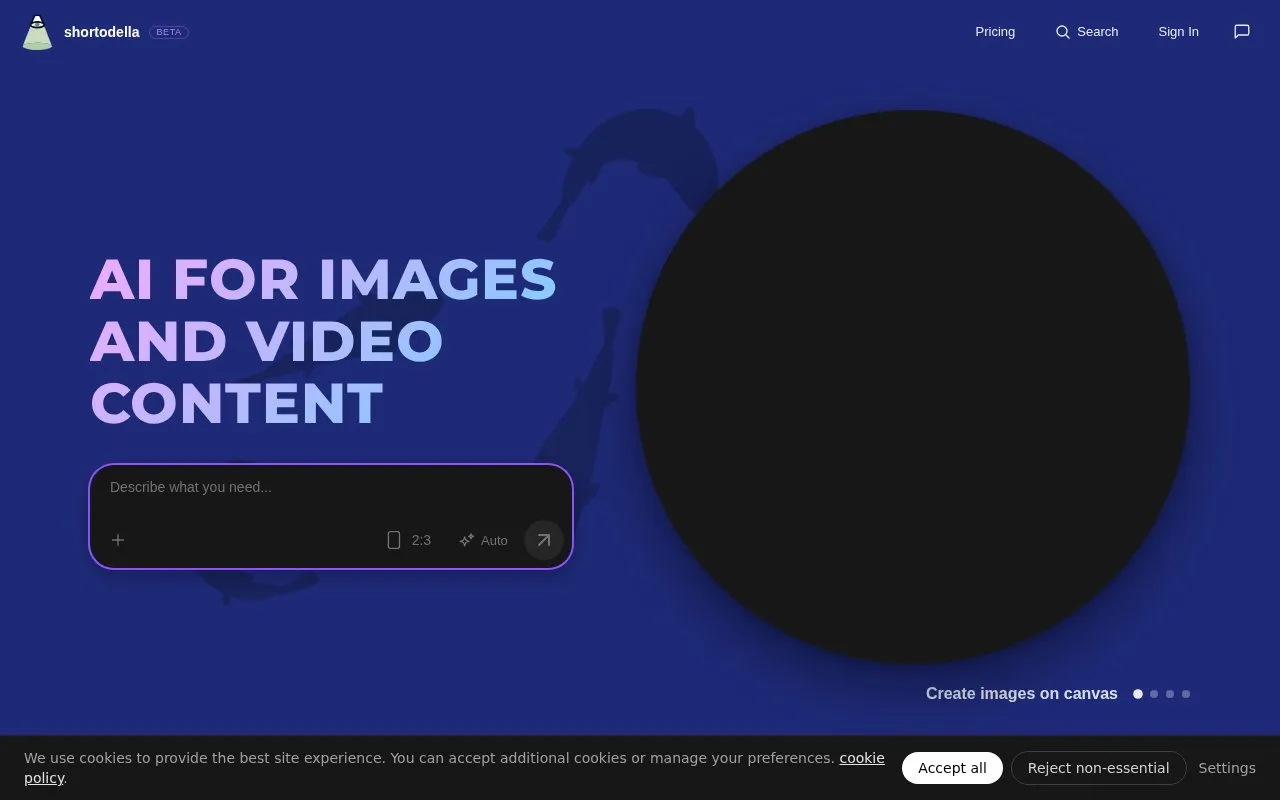This screenshot has height=800, width=1280.
Task: Click the plus attachment icon
Action: (x=118, y=540)
